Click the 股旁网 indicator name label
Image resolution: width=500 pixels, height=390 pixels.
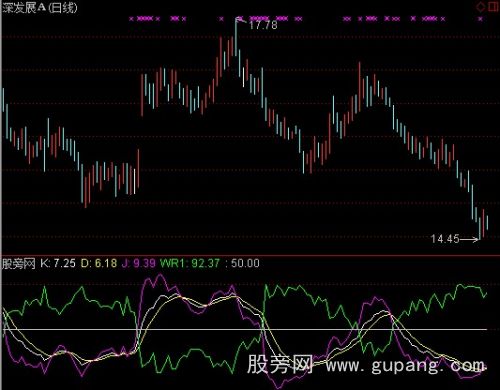pyautogui.click(x=19, y=264)
